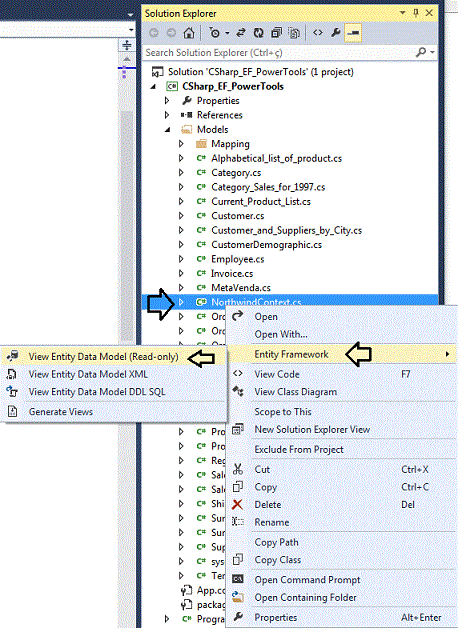Click the Search Solution Explorer field

pyautogui.click(x=280, y=52)
